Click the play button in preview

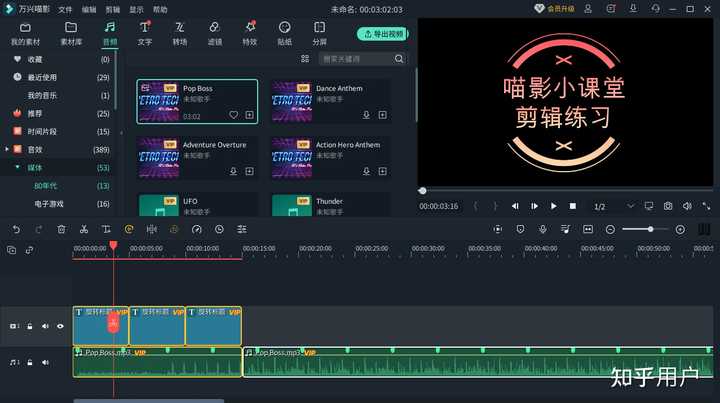pos(553,206)
